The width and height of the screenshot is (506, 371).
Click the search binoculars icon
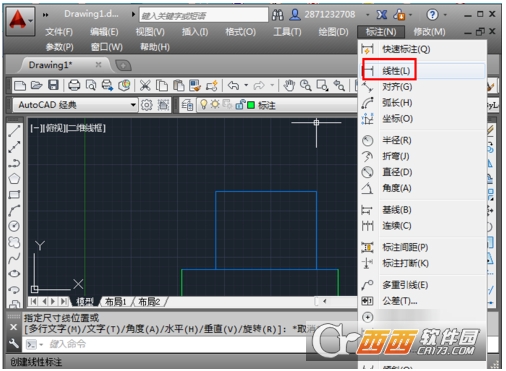click(x=278, y=15)
